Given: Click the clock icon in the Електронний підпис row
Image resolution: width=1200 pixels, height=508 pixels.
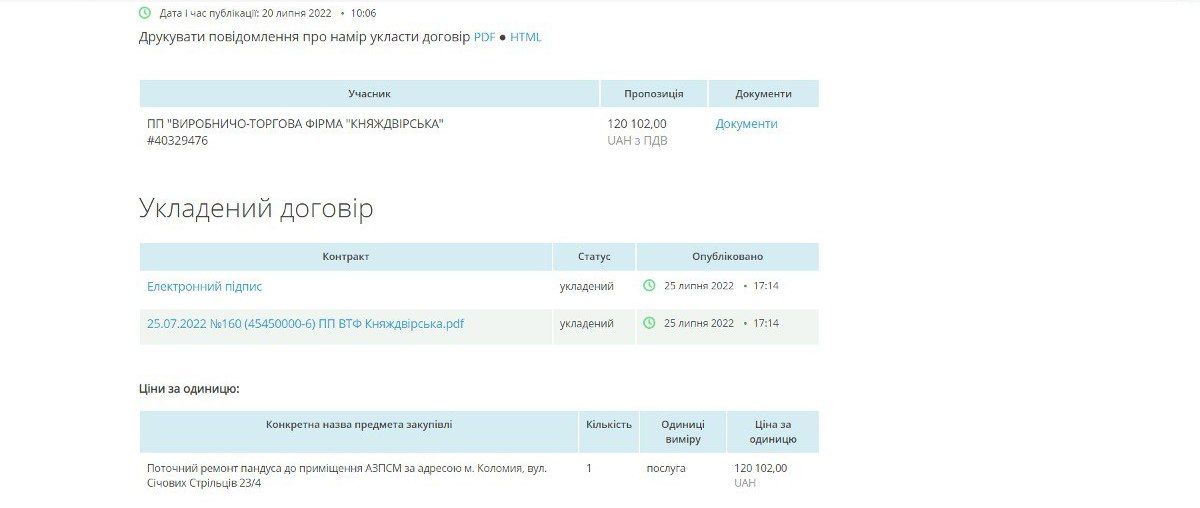Looking at the screenshot, I should point(649,286).
